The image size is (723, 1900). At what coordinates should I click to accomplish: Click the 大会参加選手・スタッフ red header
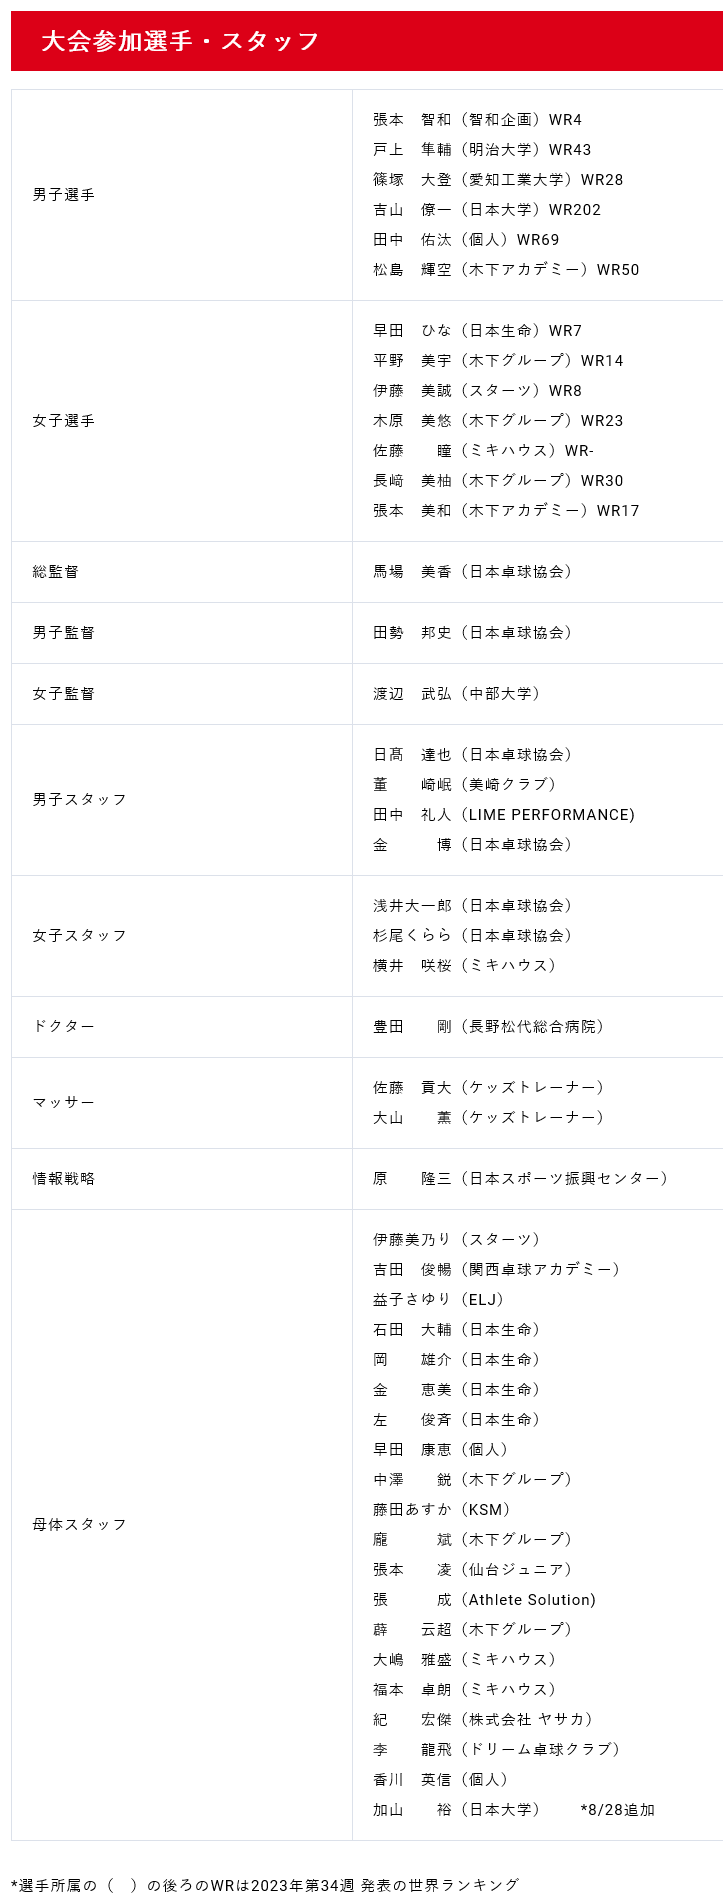coord(367,41)
